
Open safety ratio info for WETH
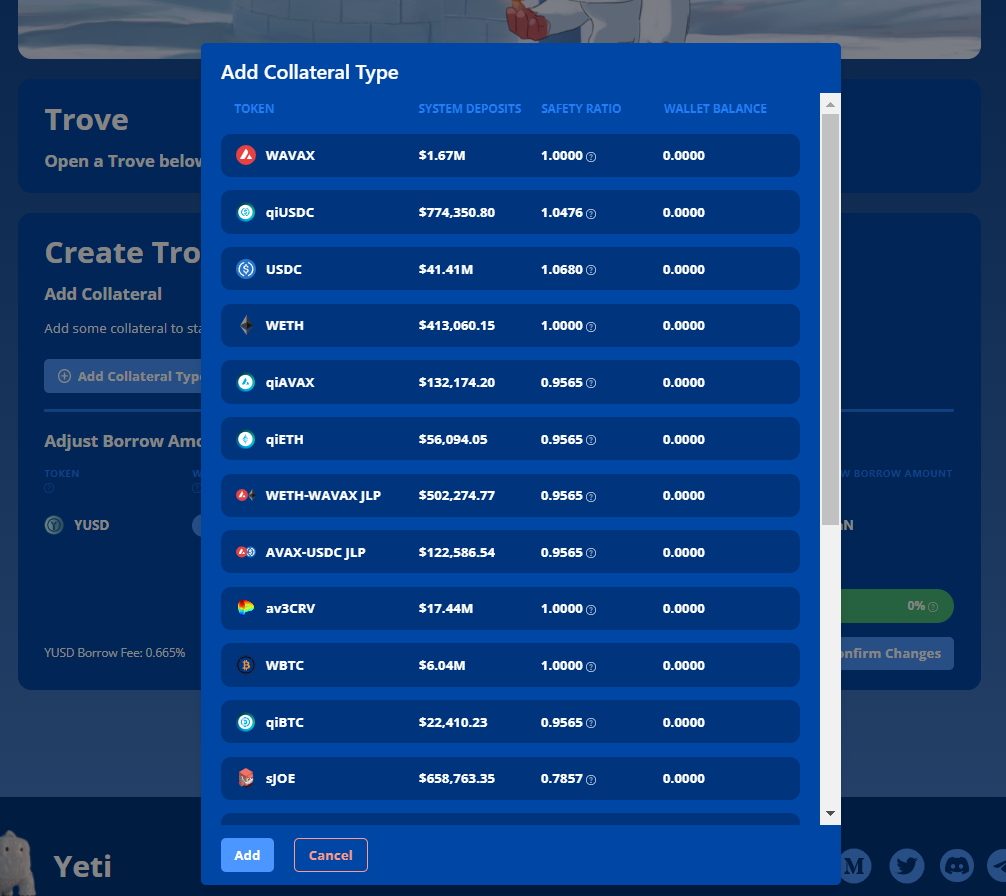tap(591, 327)
